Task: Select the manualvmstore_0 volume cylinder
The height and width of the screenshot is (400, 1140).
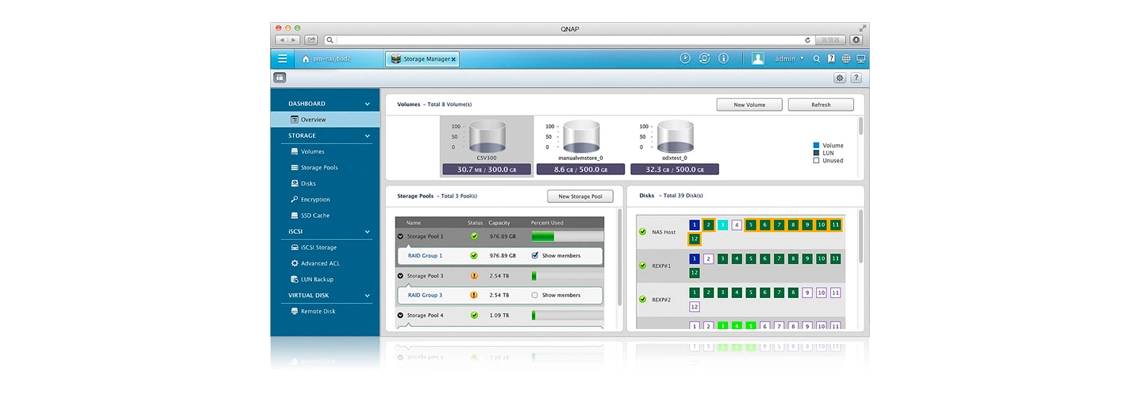Action: coord(581,136)
